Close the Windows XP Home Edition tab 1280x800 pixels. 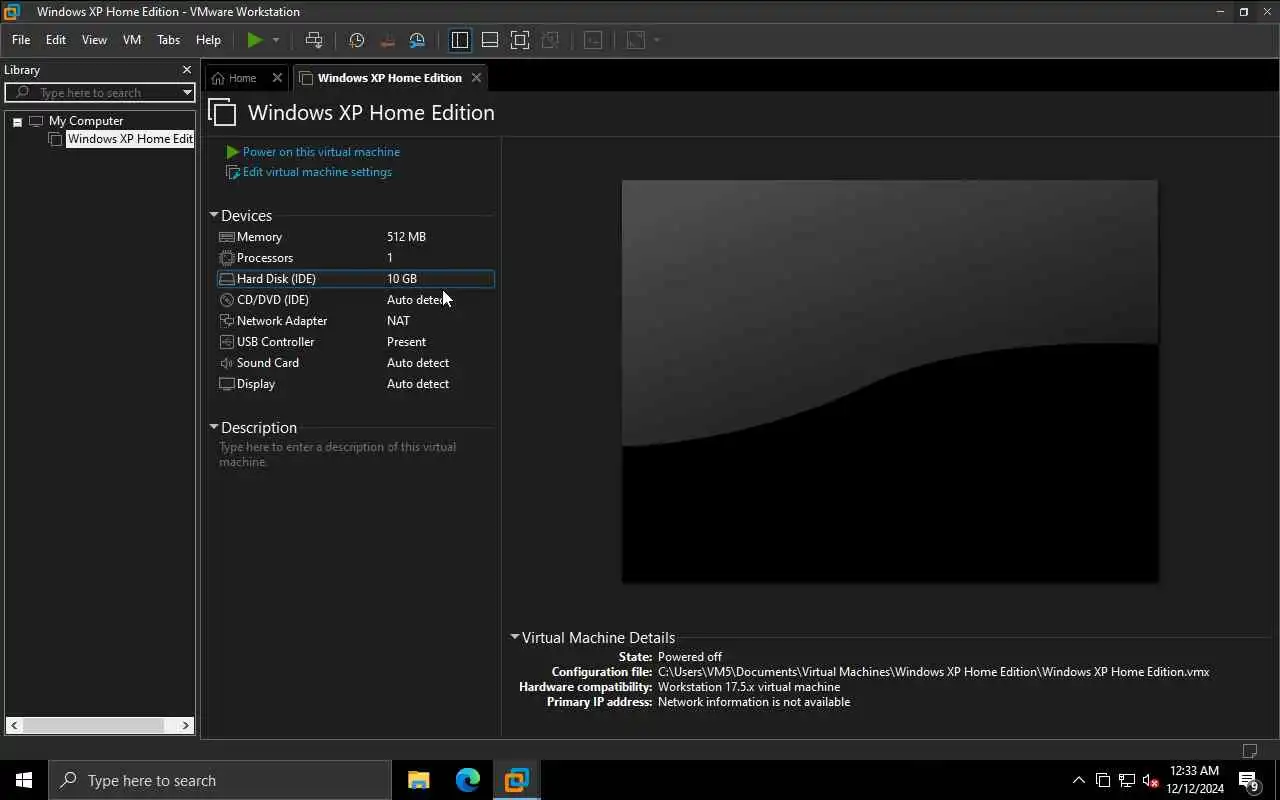(476, 78)
